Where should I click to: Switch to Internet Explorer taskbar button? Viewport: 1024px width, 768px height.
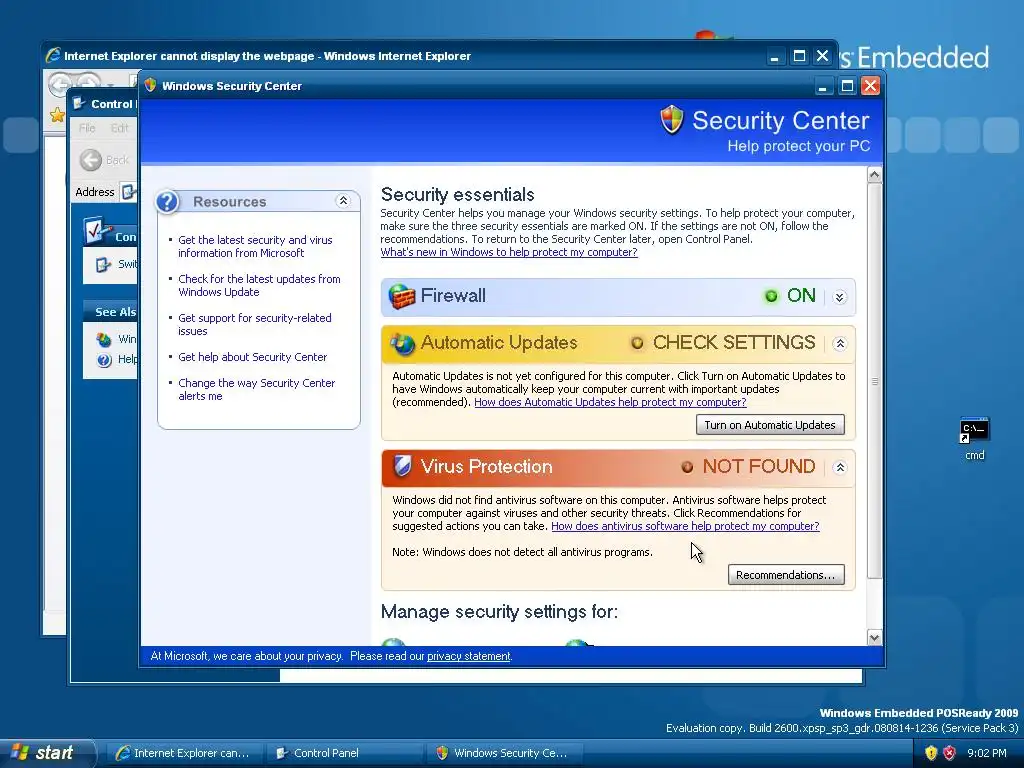(x=184, y=753)
